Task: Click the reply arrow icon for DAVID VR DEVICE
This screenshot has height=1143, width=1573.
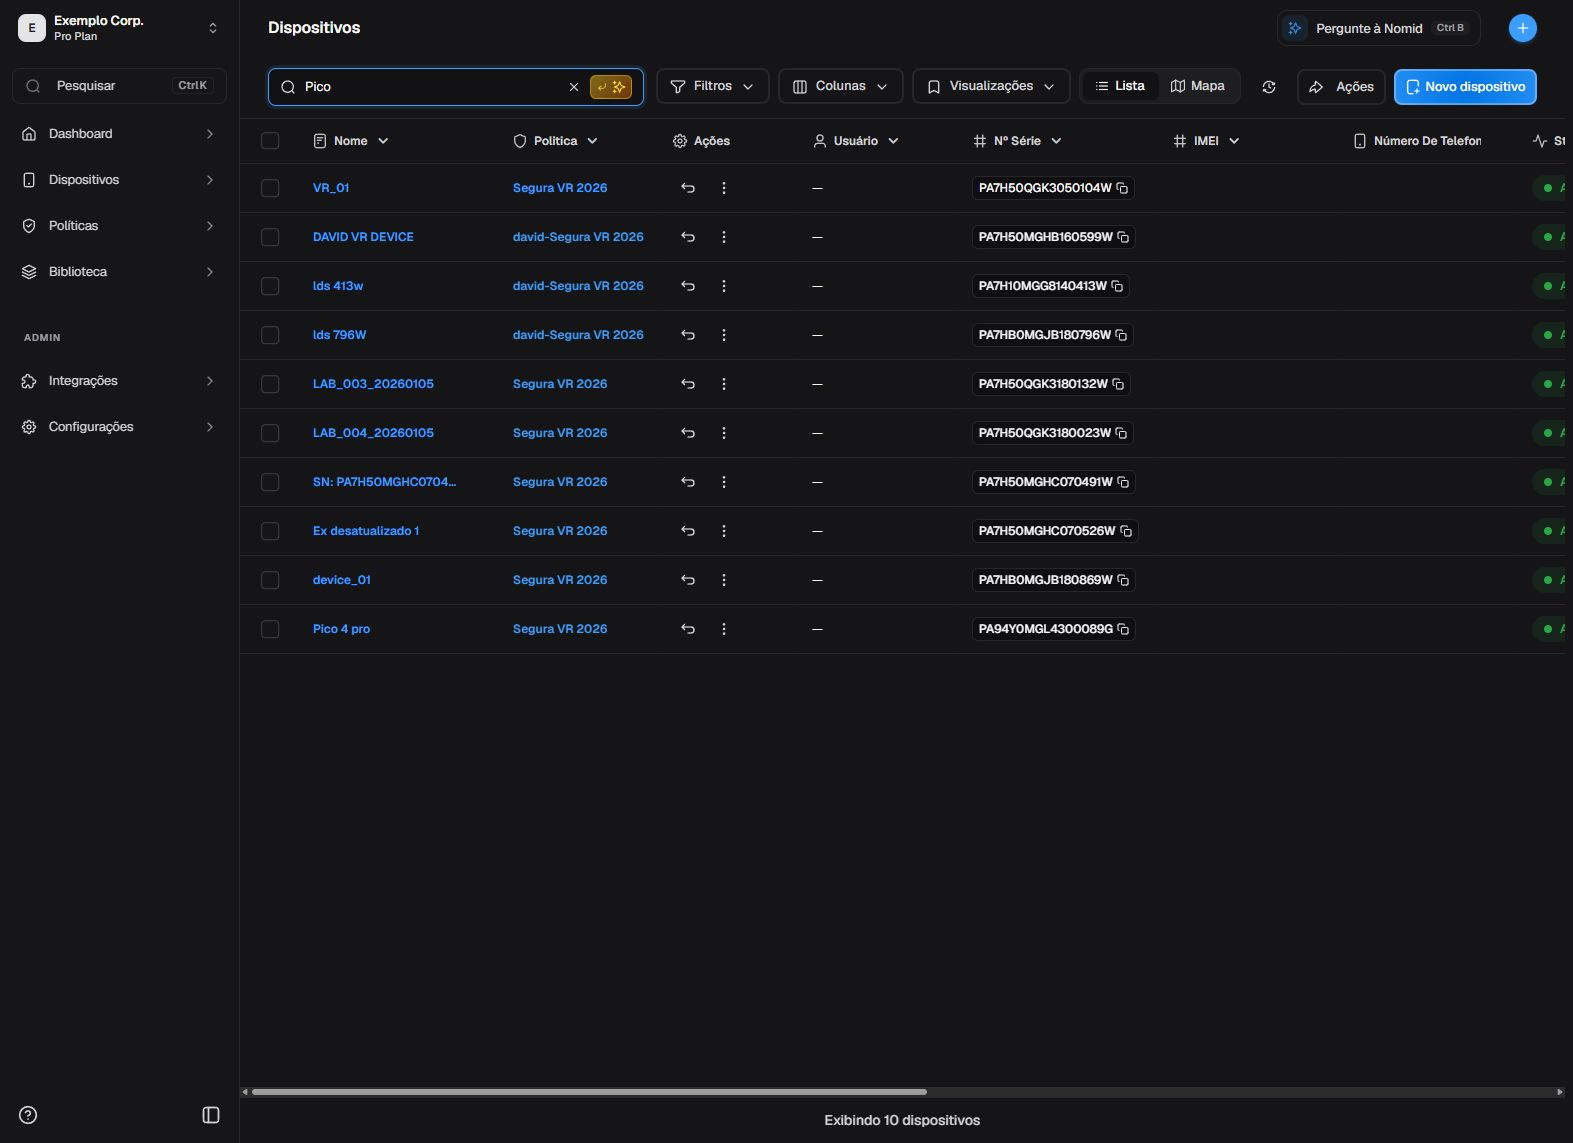Action: (x=688, y=237)
